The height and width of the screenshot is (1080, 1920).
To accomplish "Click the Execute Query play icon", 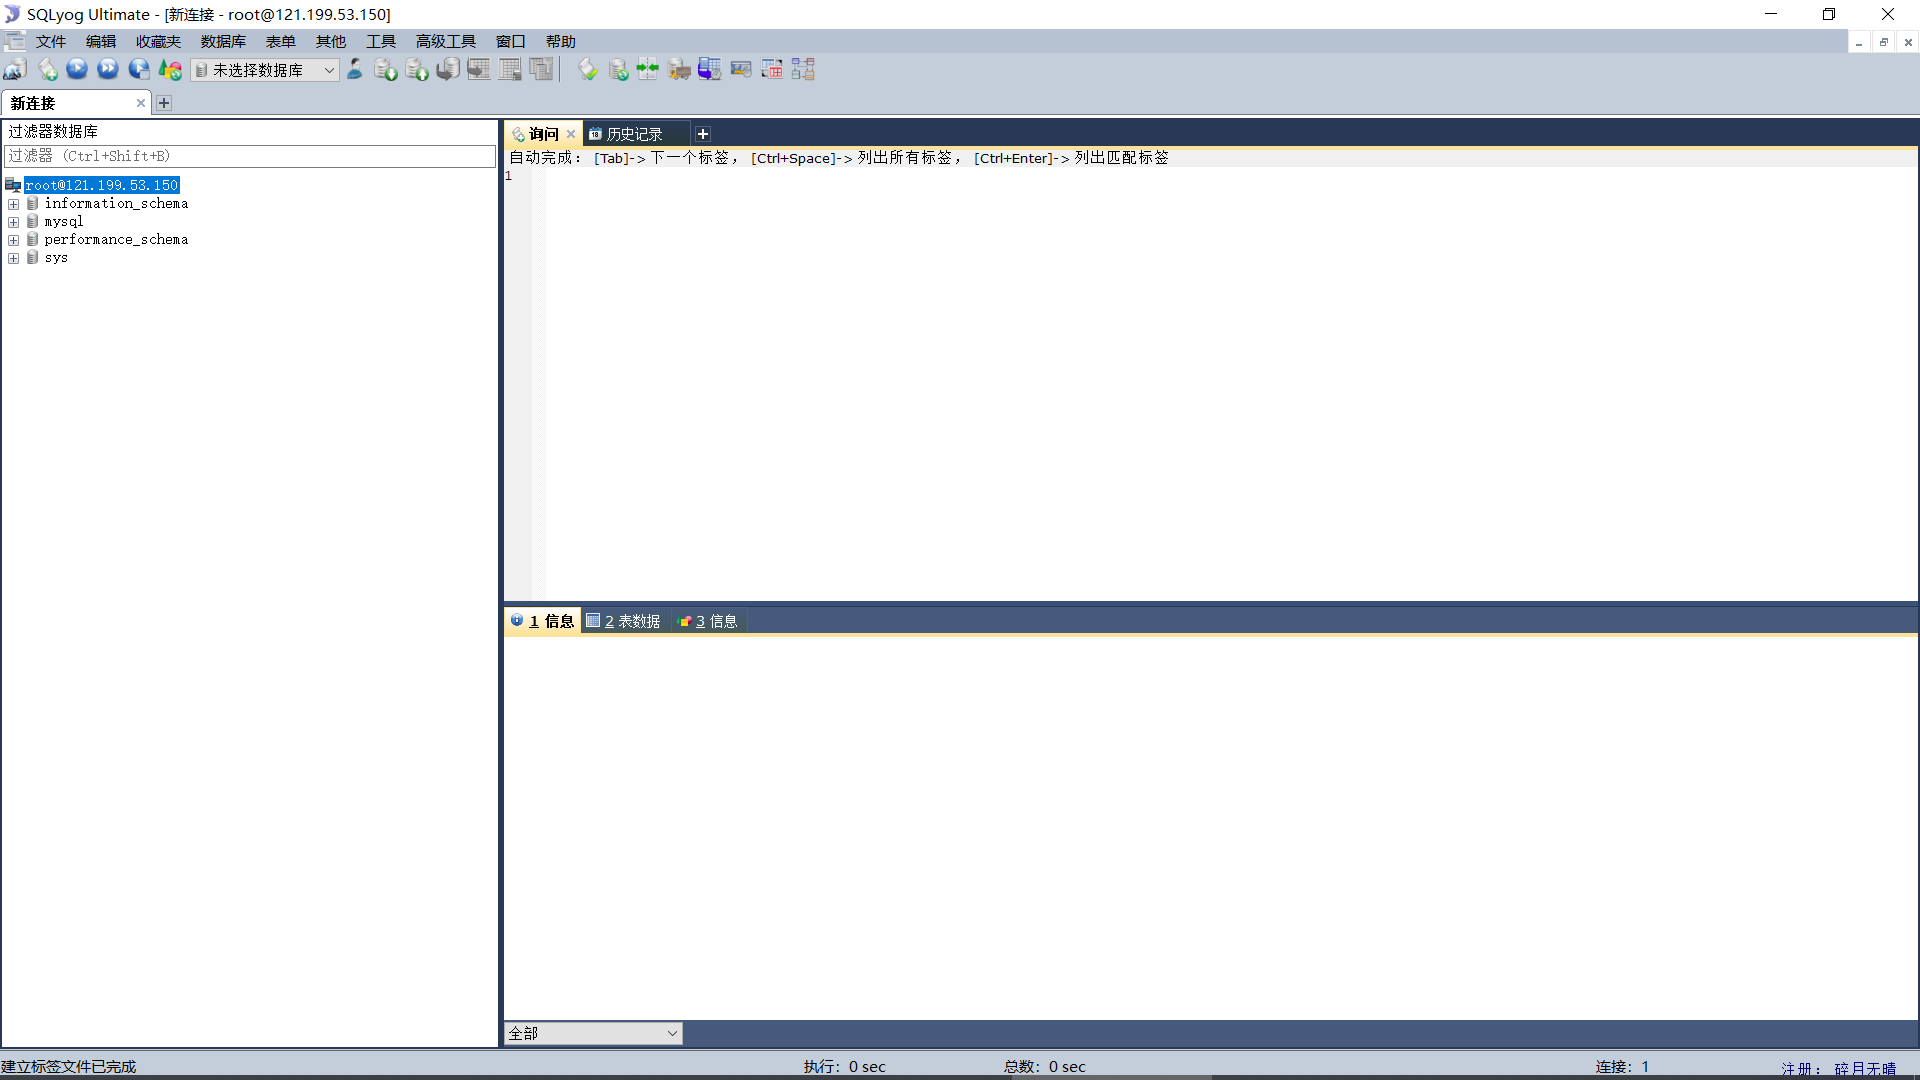I will click(x=77, y=69).
